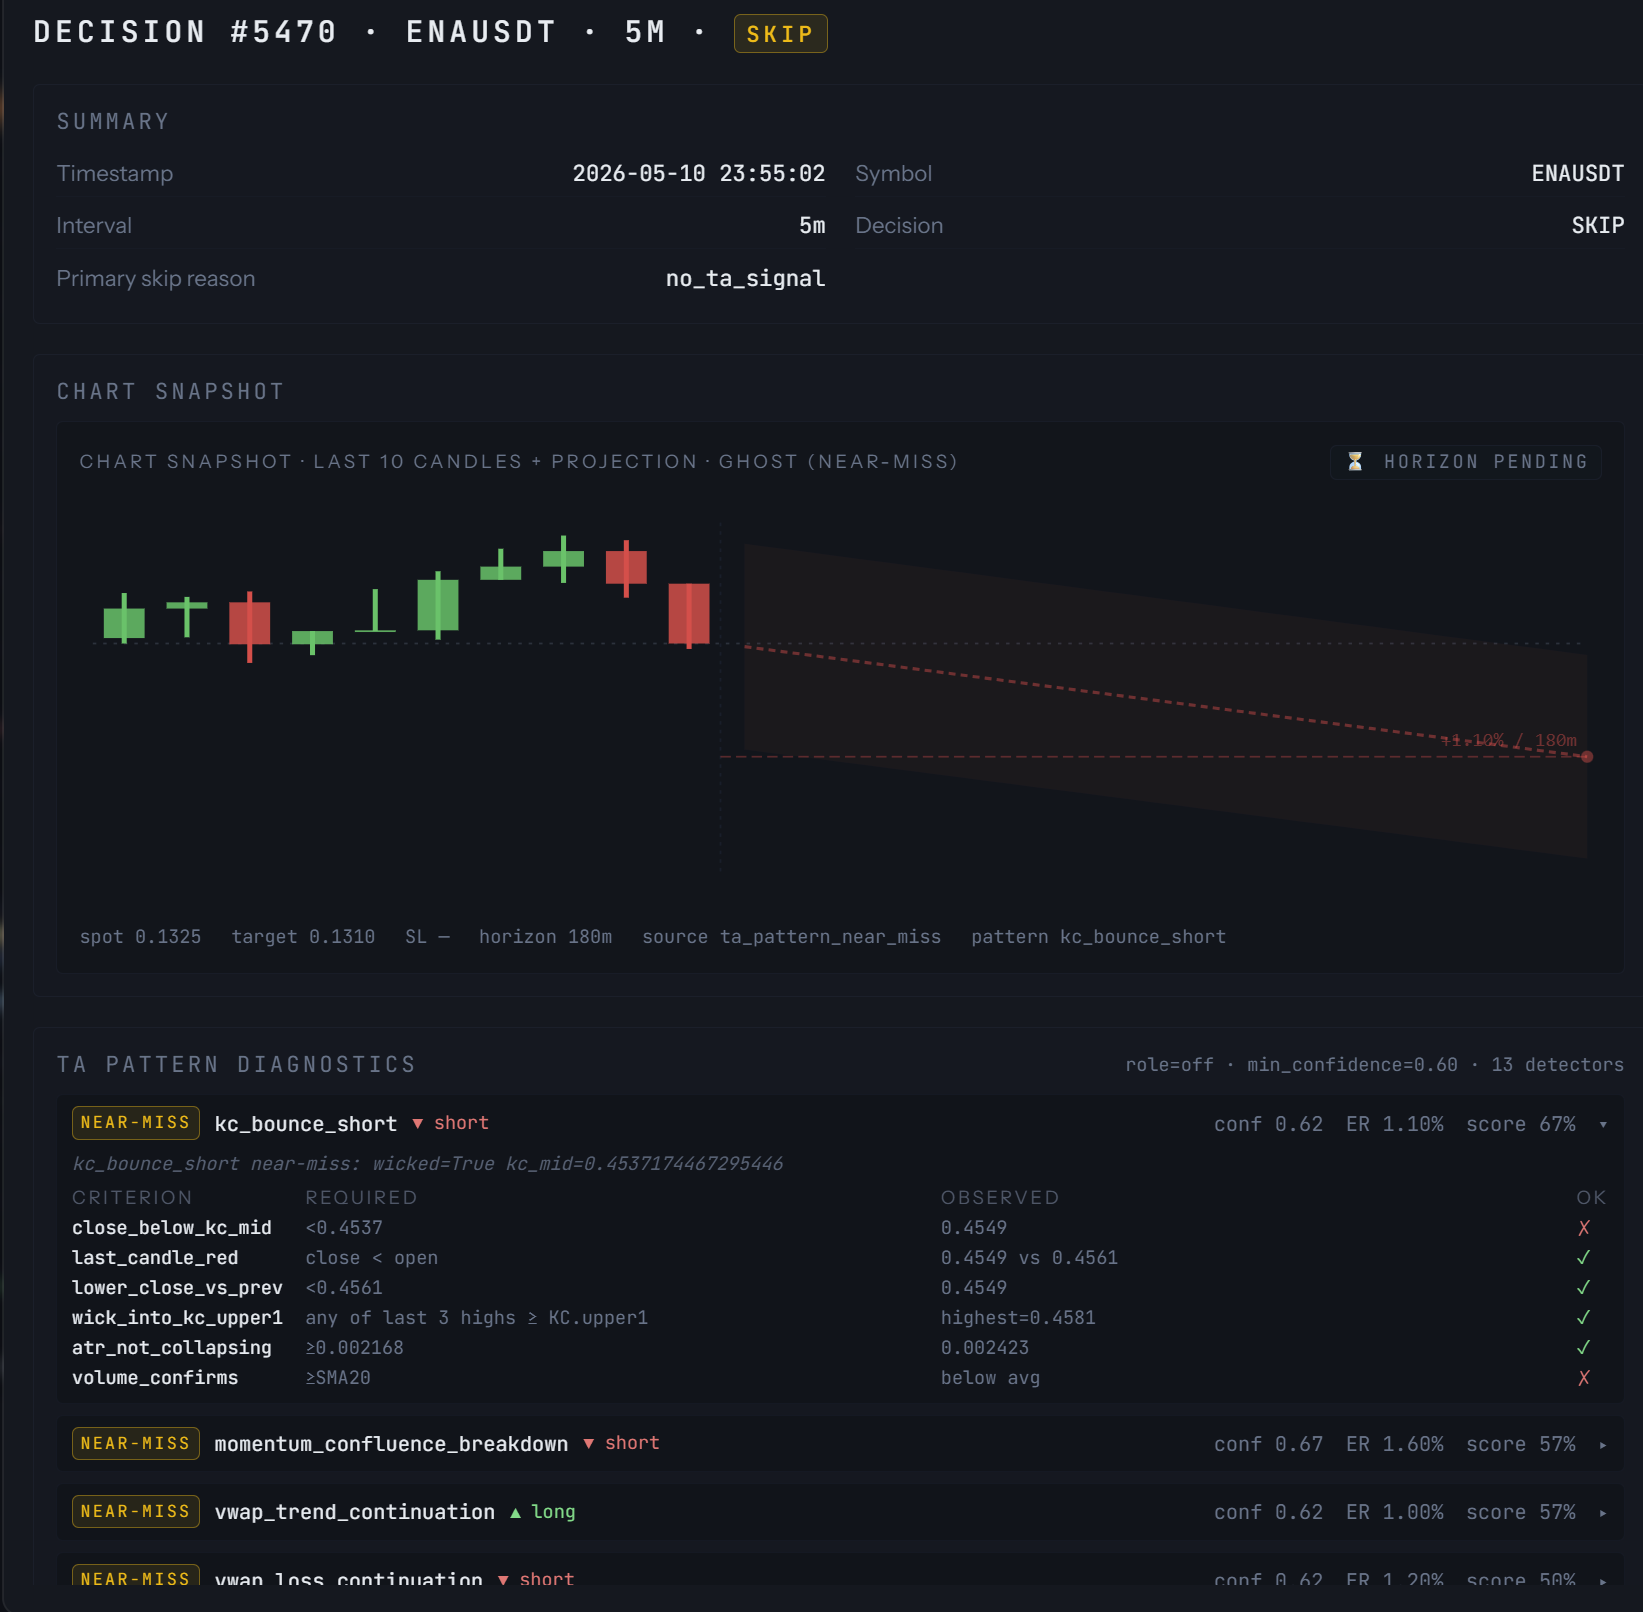This screenshot has width=1643, height=1612.
Task: Click the green check for wick_into_kc_upper1
Action: pos(1584,1318)
